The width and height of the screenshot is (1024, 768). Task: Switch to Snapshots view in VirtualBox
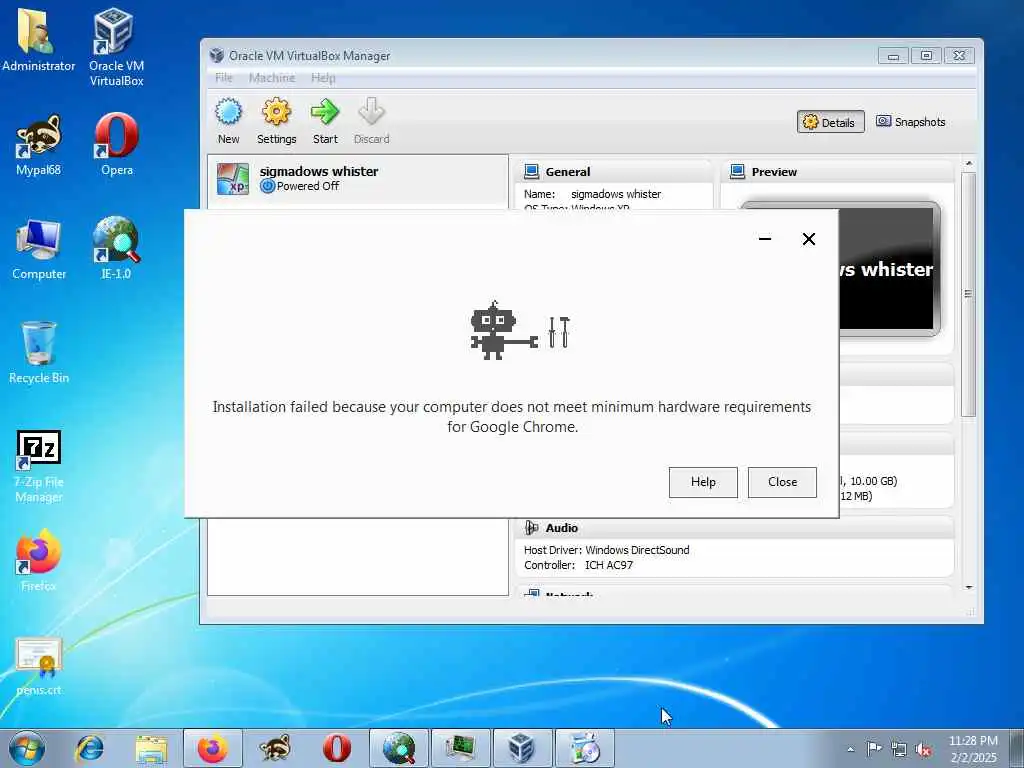tap(910, 122)
